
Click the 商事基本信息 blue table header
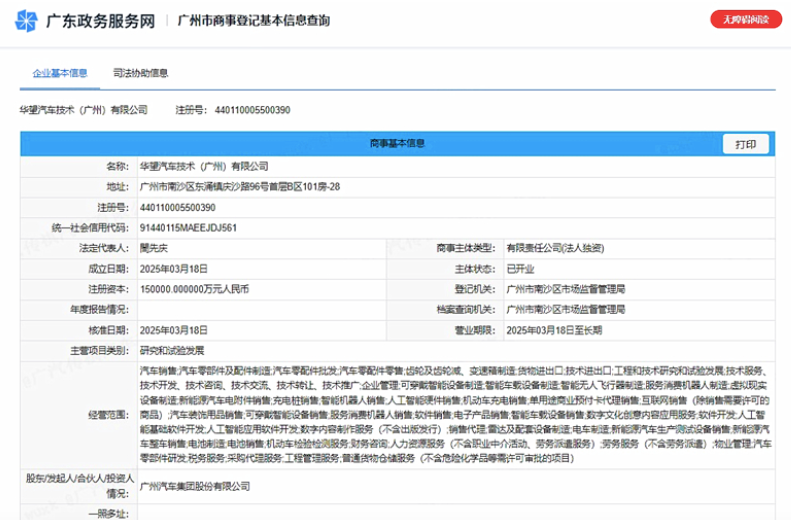click(397, 144)
